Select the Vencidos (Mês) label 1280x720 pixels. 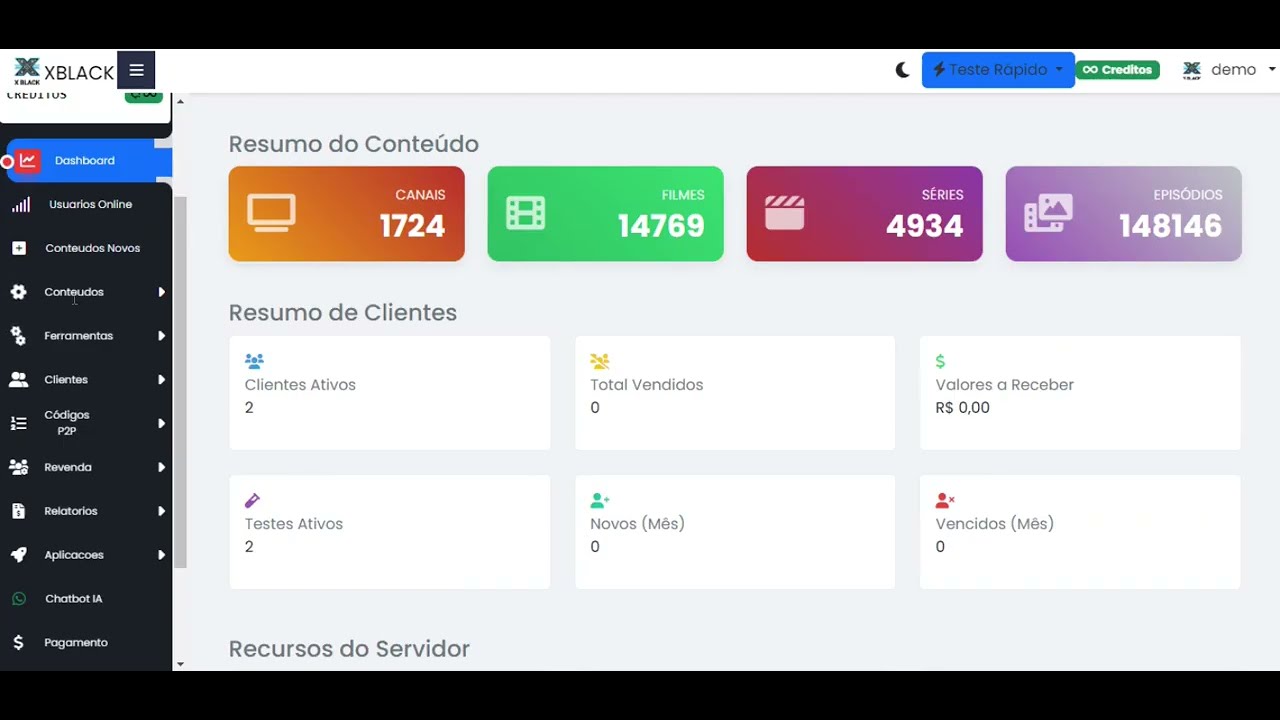point(995,524)
